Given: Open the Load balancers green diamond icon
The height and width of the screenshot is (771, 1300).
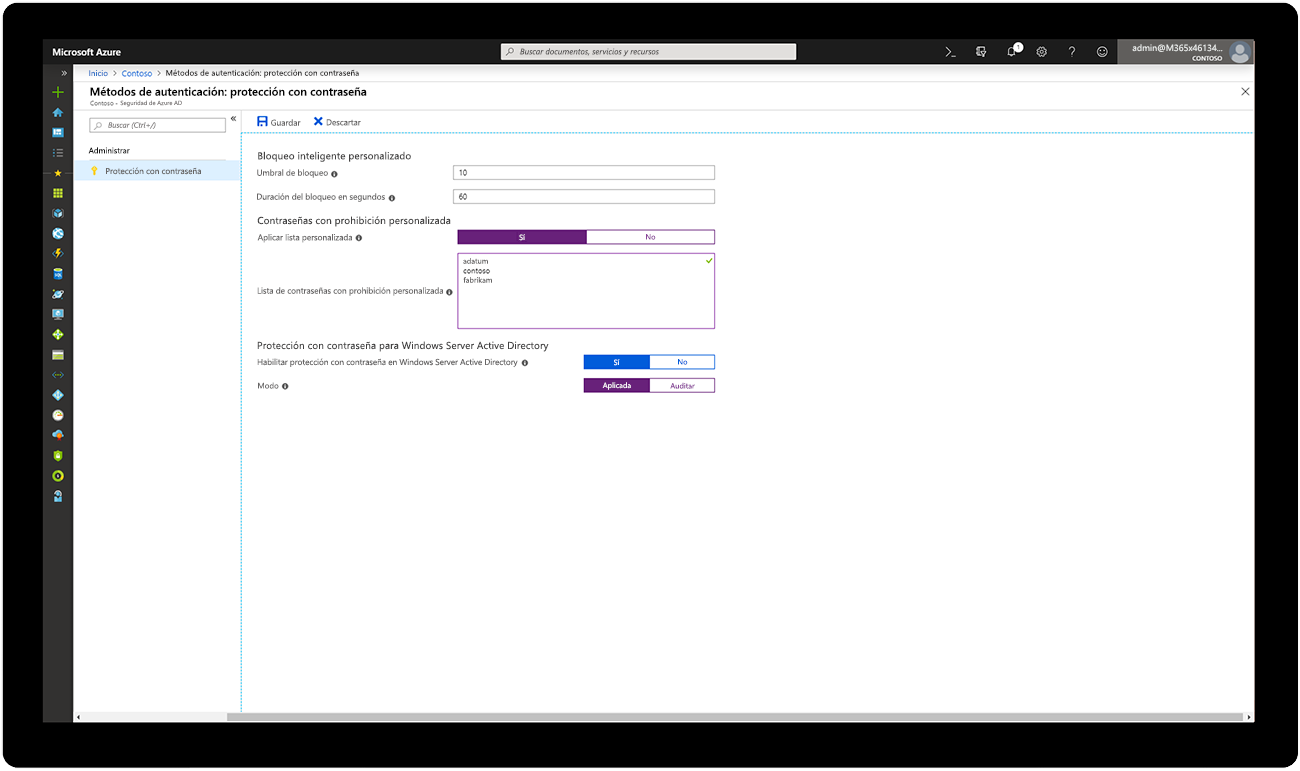Looking at the screenshot, I should pyautogui.click(x=58, y=334).
